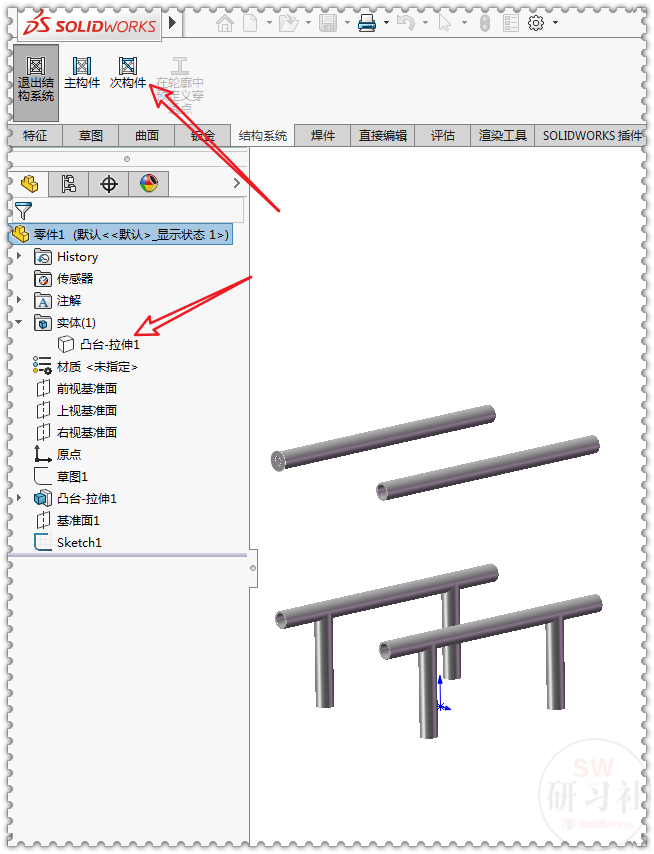654x854 pixels.
Task: Open the ConfigurationManager tab icon
Action: 69,184
